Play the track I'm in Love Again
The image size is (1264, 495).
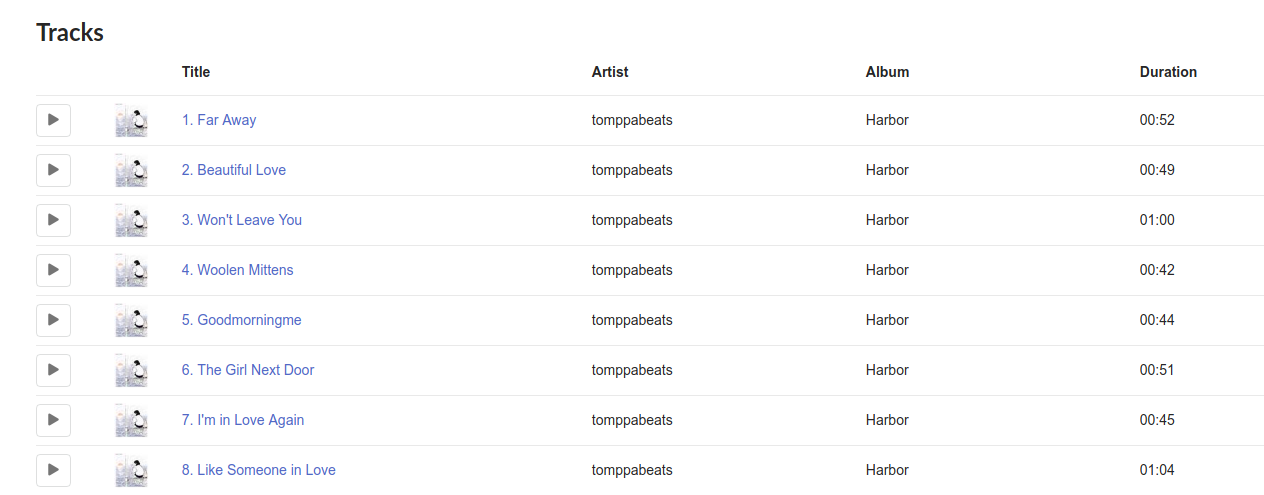[53, 420]
